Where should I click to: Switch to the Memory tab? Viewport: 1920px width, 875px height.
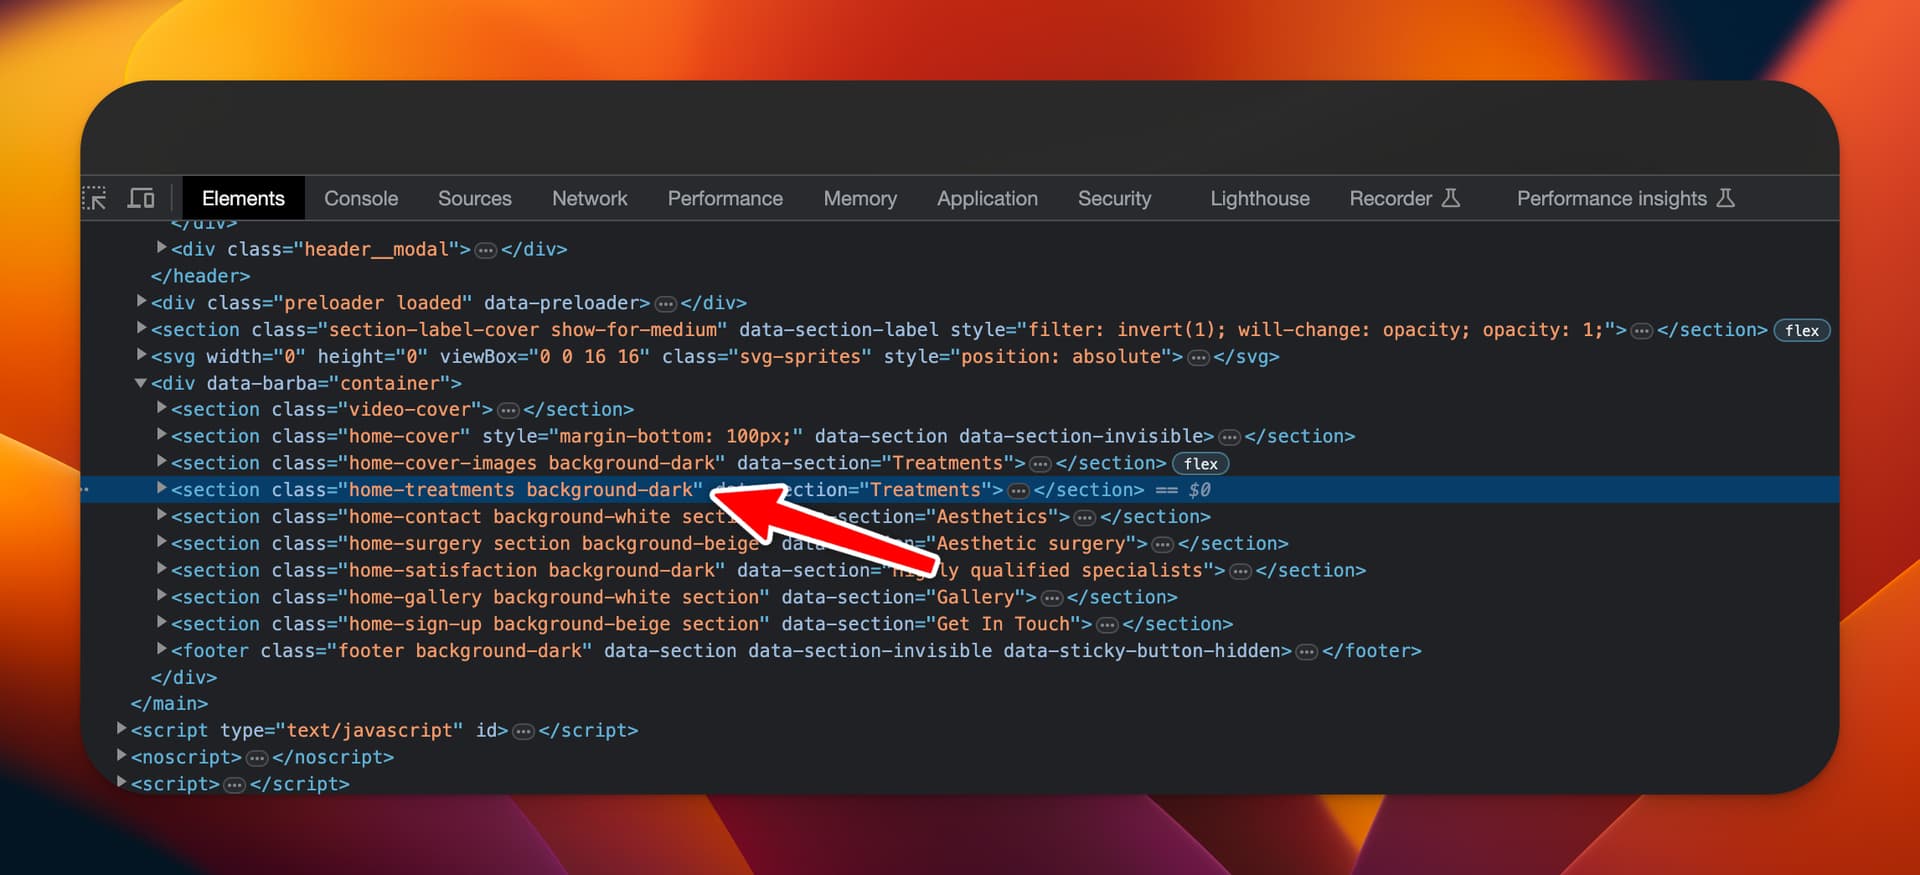pos(860,198)
